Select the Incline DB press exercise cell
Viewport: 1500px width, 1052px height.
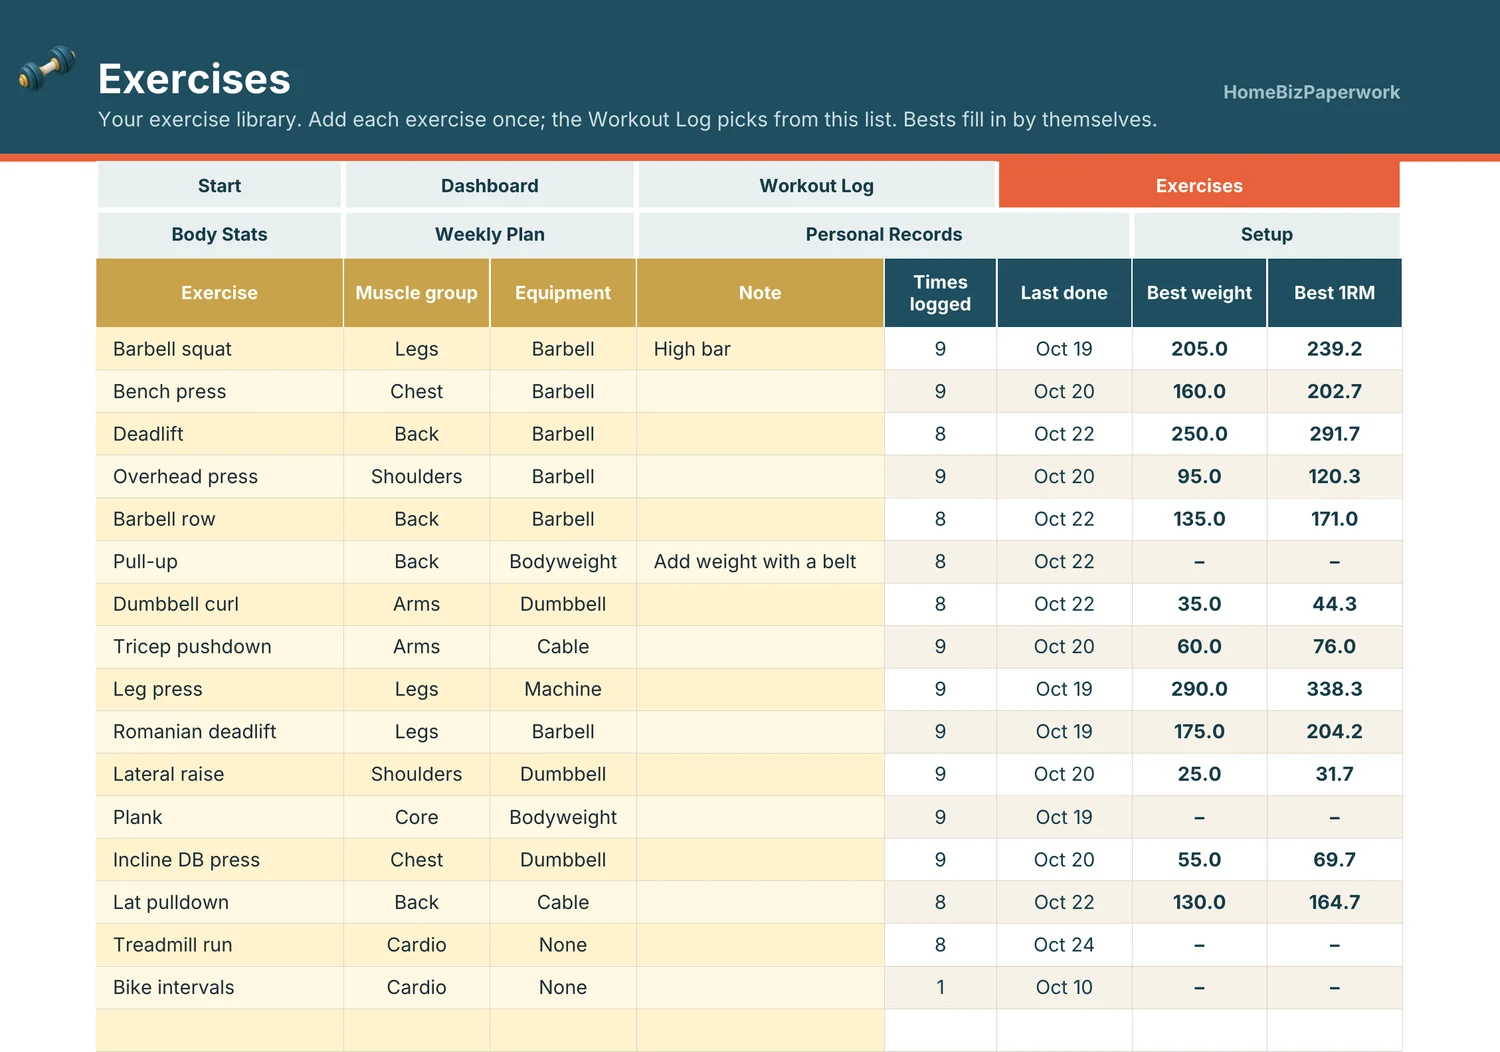[219, 860]
